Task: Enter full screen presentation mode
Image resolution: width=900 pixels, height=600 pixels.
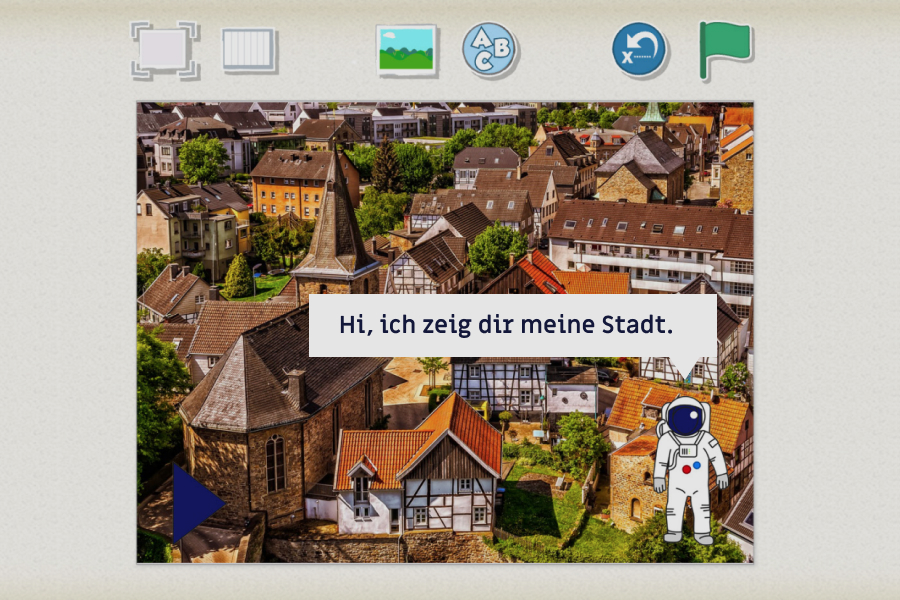Action: (x=164, y=49)
